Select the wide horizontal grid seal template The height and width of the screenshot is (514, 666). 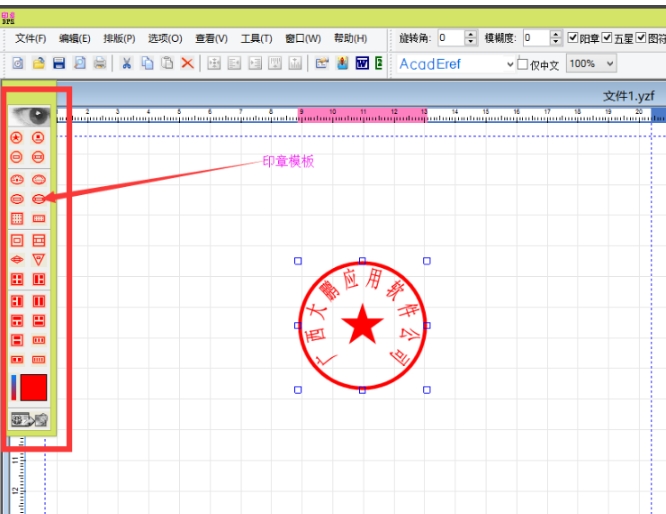click(39, 219)
